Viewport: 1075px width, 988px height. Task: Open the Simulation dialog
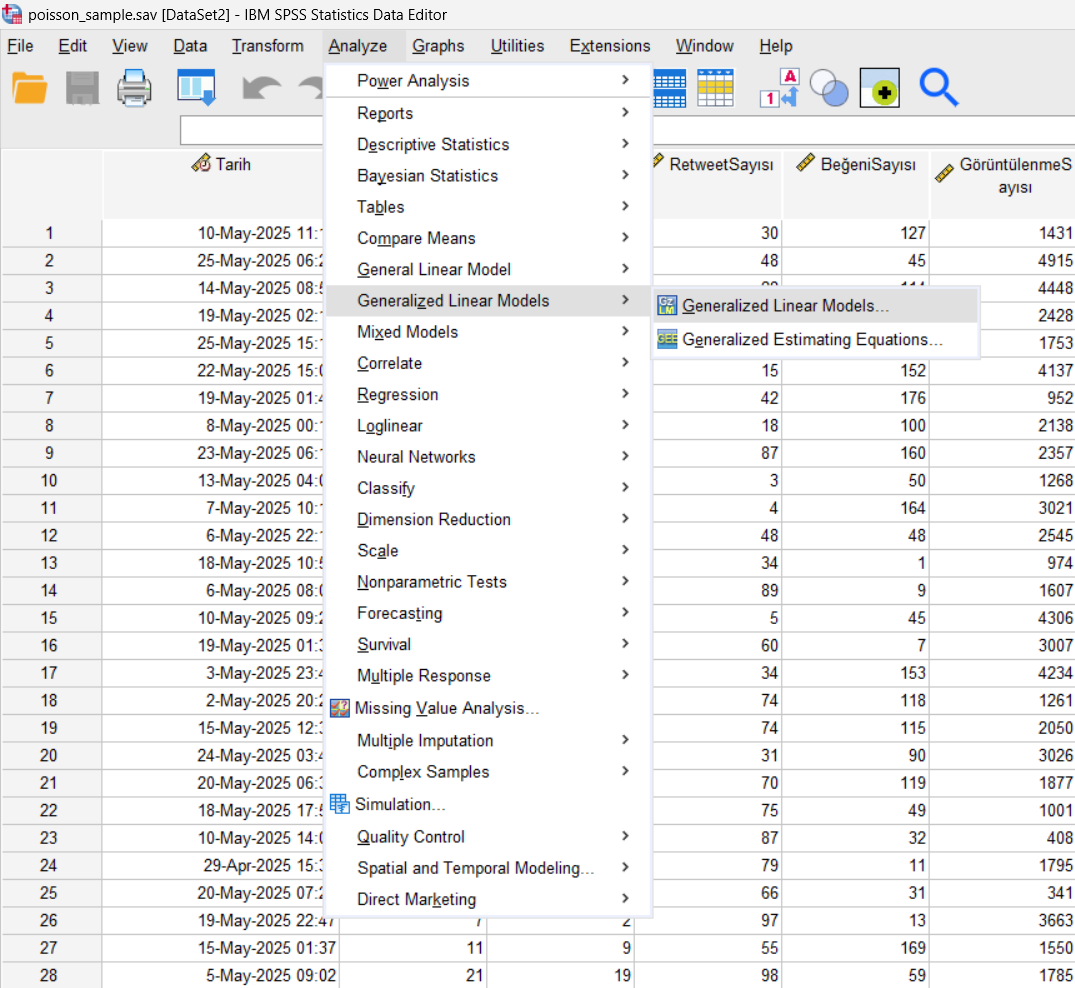(400, 804)
